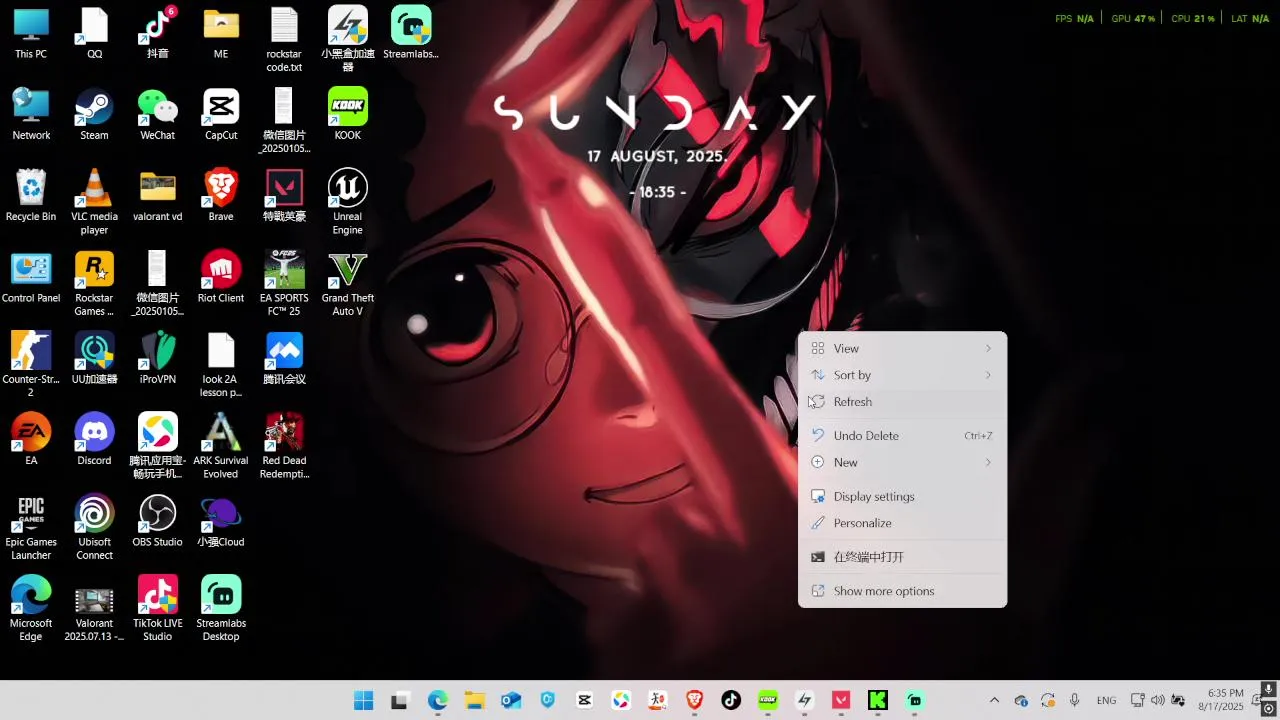Select the Rockstar Games Launcher icon

point(94,284)
